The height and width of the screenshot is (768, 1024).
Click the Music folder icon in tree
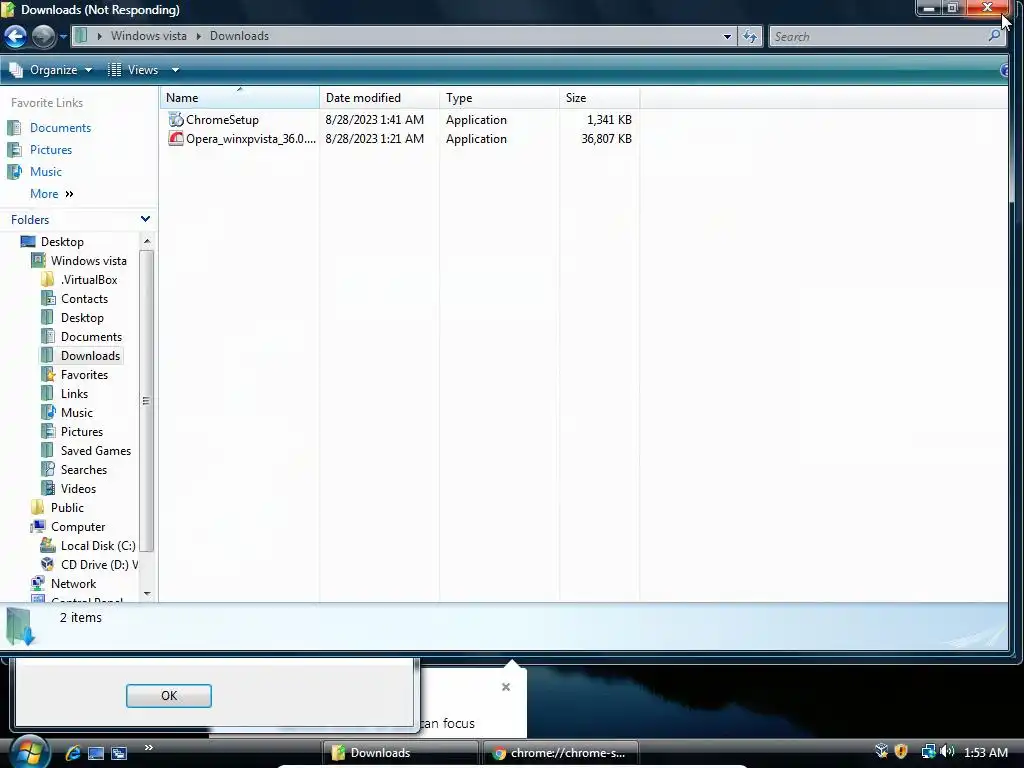(48, 412)
